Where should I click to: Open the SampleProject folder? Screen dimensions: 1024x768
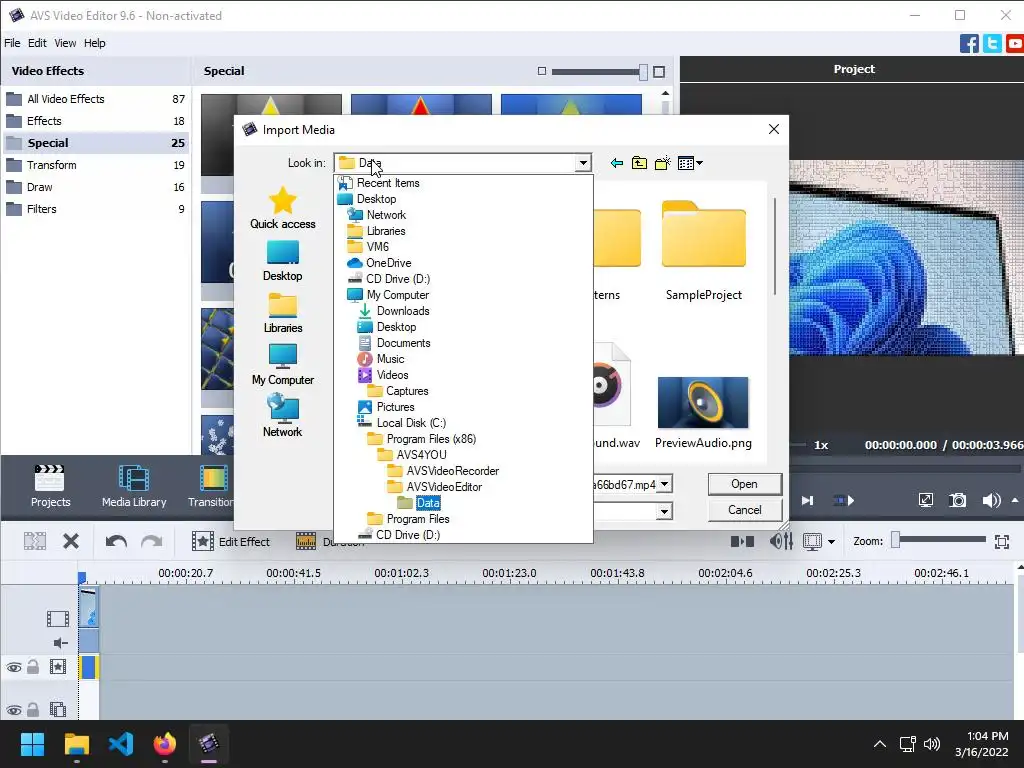tap(703, 251)
